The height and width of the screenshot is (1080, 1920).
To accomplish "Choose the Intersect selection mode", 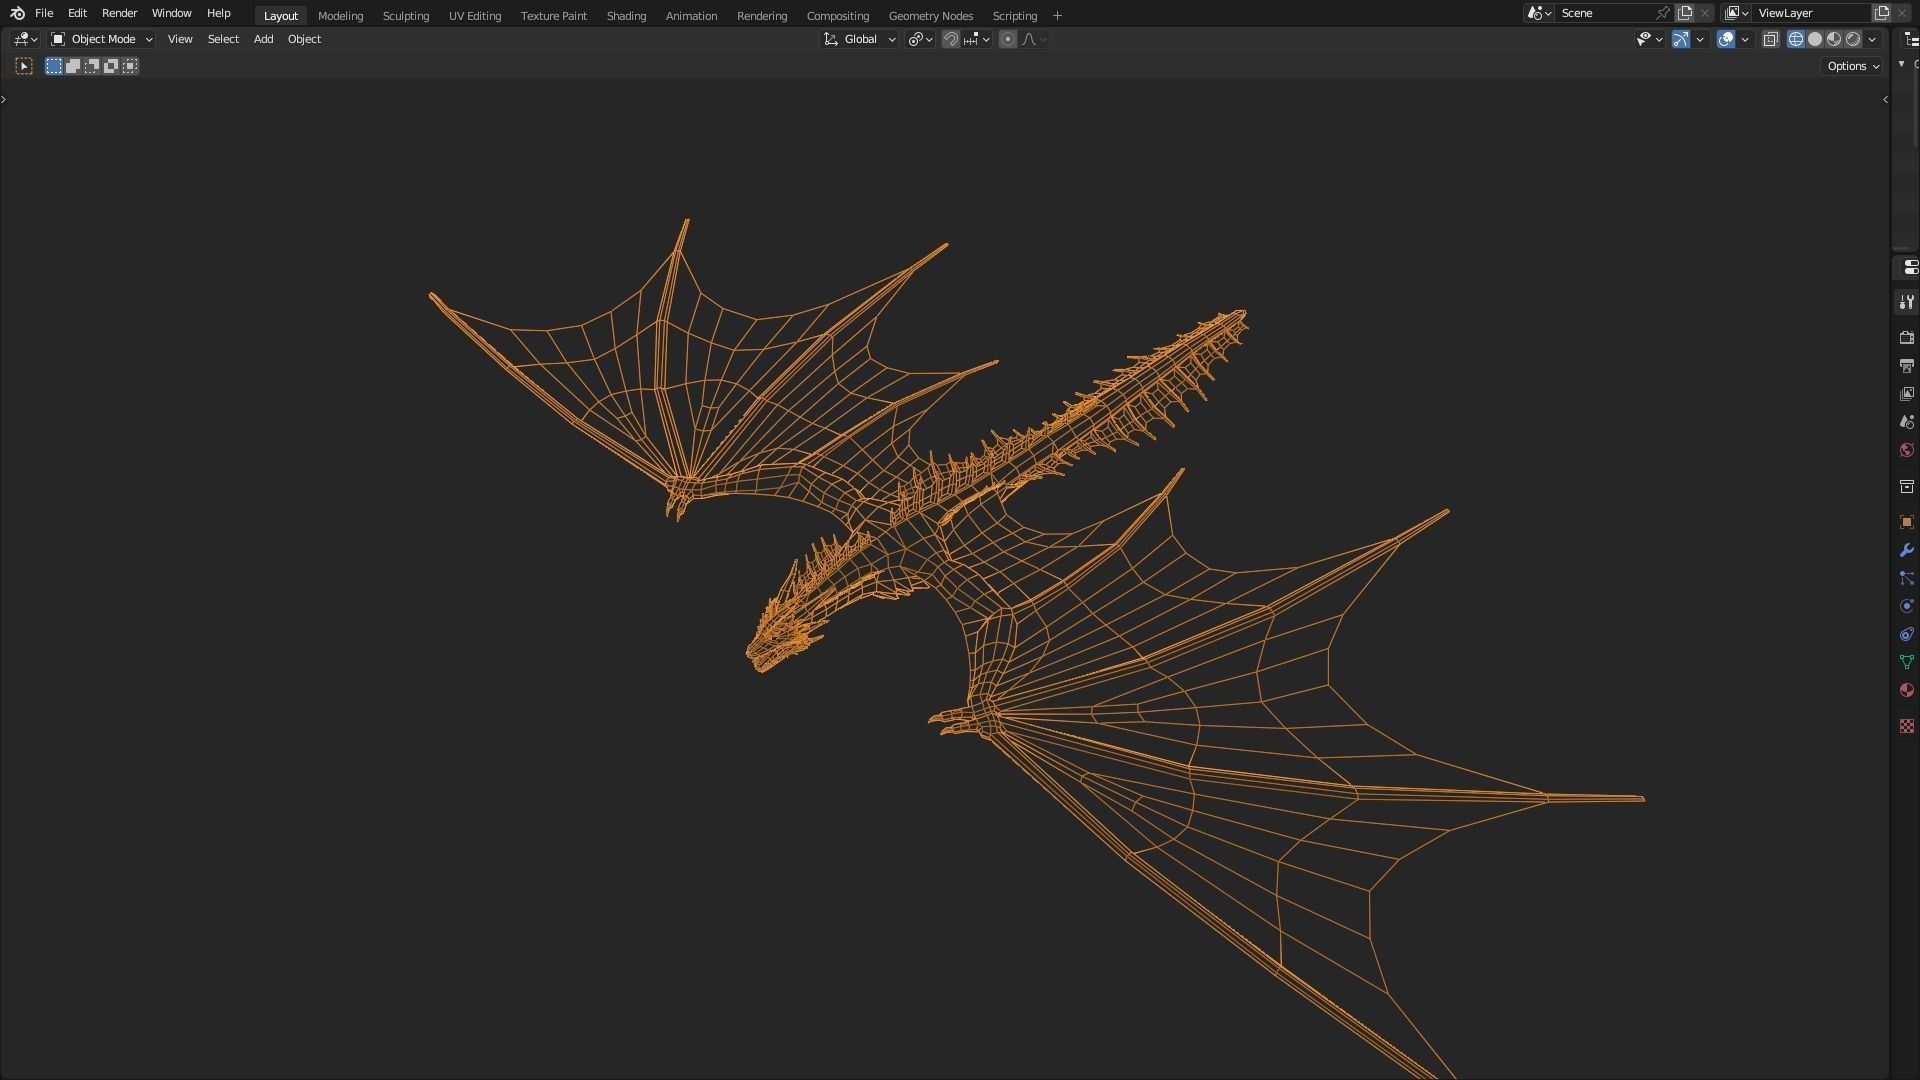I will pyautogui.click(x=130, y=66).
